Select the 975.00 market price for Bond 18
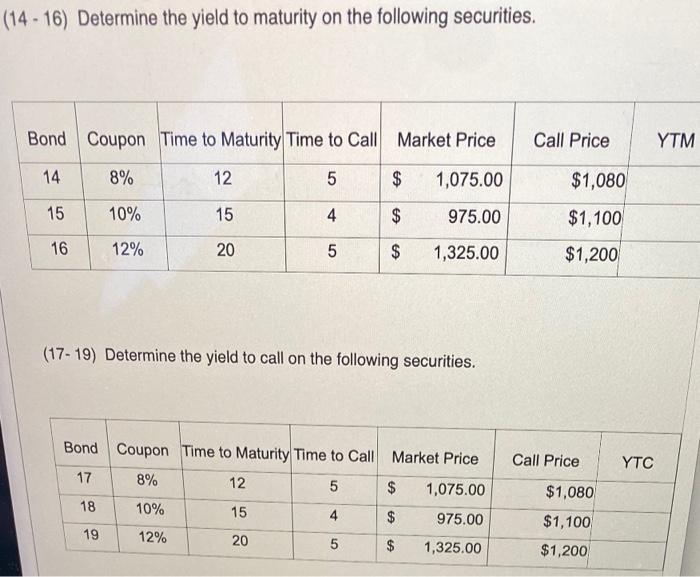The width and height of the screenshot is (700, 577). (x=460, y=520)
